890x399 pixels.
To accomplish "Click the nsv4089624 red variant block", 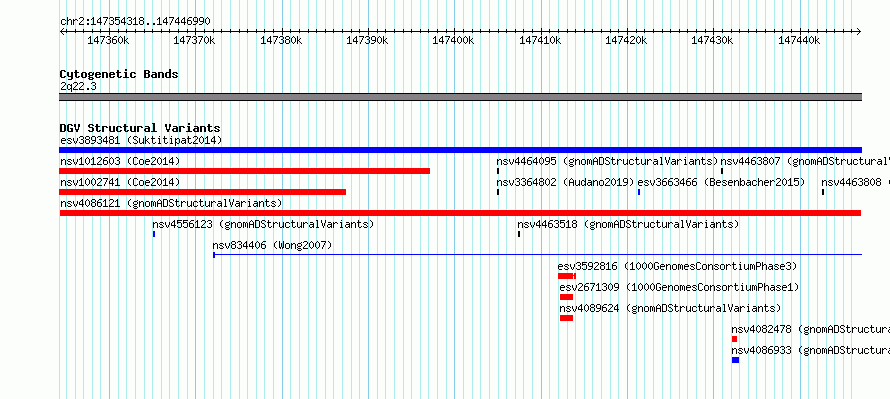I will point(566,318).
